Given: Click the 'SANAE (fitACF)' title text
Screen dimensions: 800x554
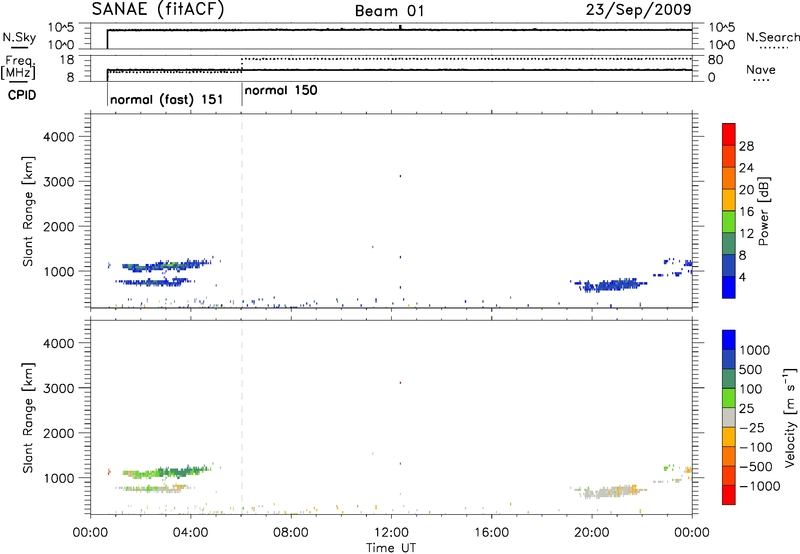Looking at the screenshot, I should [158, 9].
